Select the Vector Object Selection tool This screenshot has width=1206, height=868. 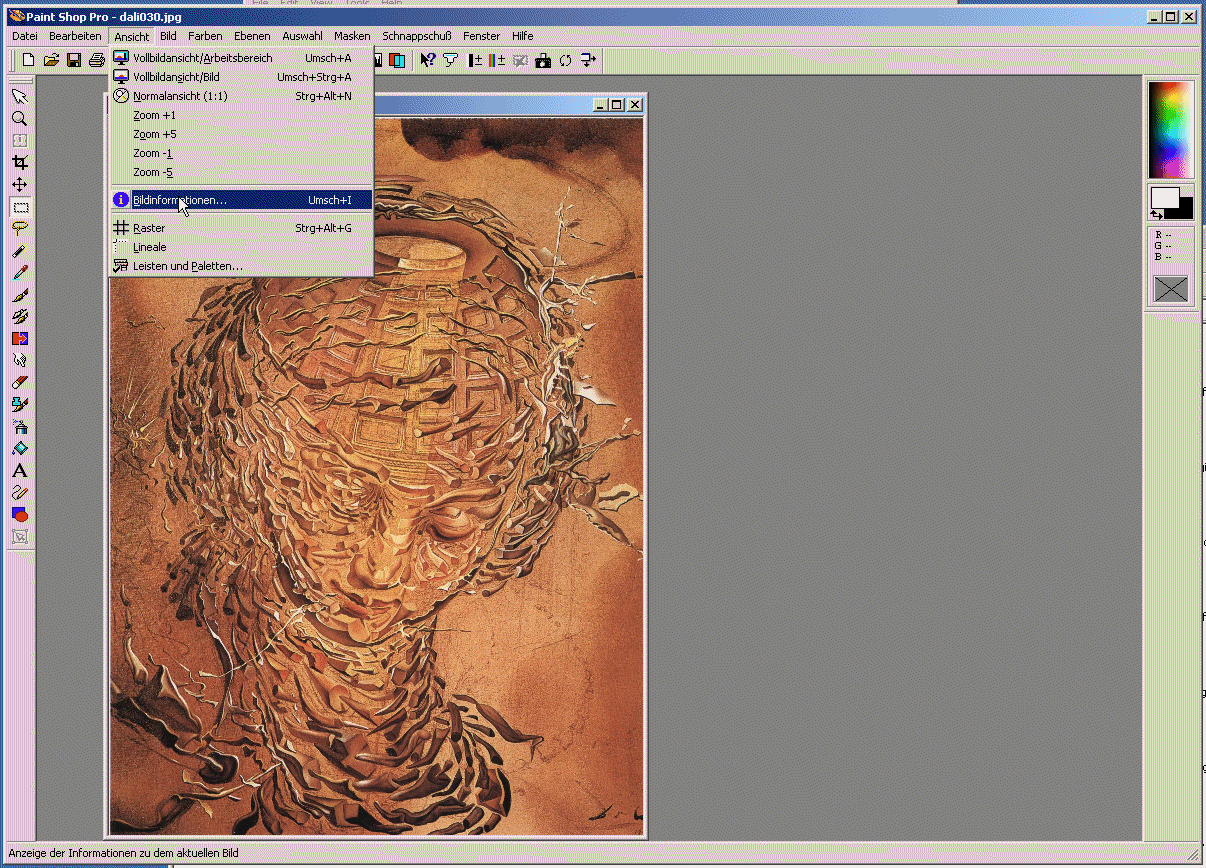click(x=20, y=536)
